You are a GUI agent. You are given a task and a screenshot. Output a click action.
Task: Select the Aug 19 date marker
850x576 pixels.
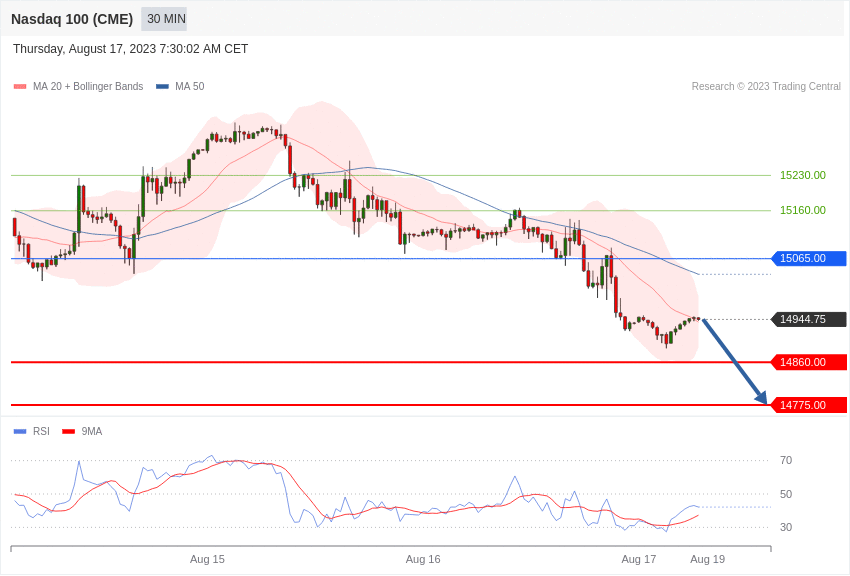[707, 559]
